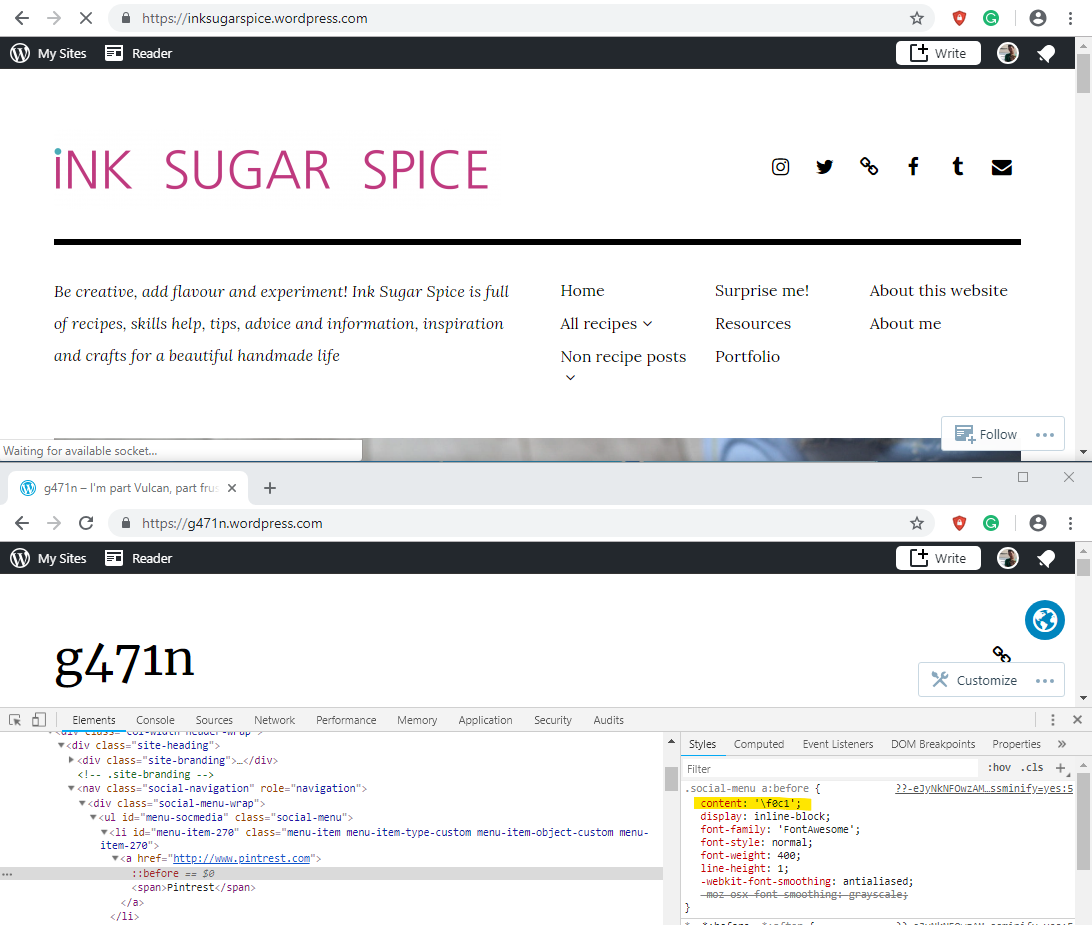Image resolution: width=1092 pixels, height=925 pixels.
Task: Collapse the menu-socmedia ul node
Action: click(93, 817)
